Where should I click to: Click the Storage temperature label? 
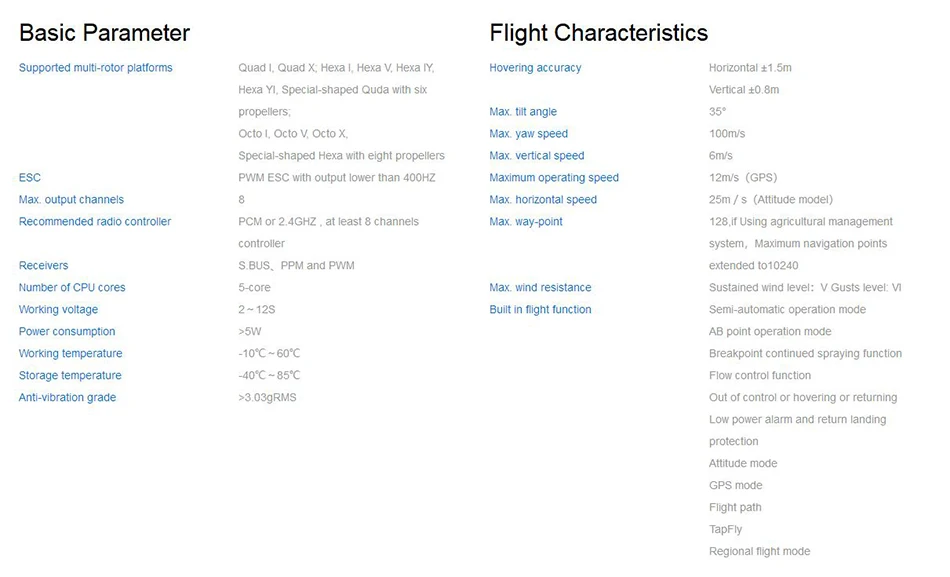click(x=70, y=376)
